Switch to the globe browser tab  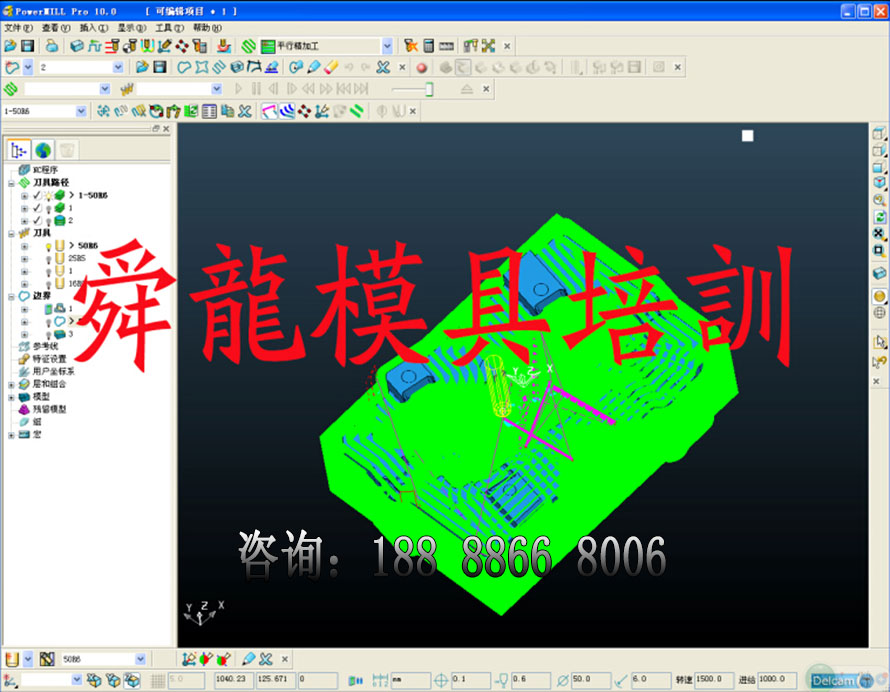pos(43,150)
